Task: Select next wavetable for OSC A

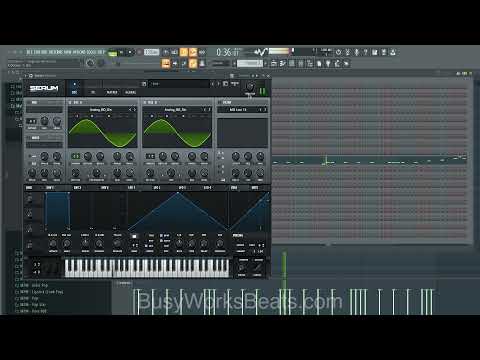Action: (x=135, y=110)
